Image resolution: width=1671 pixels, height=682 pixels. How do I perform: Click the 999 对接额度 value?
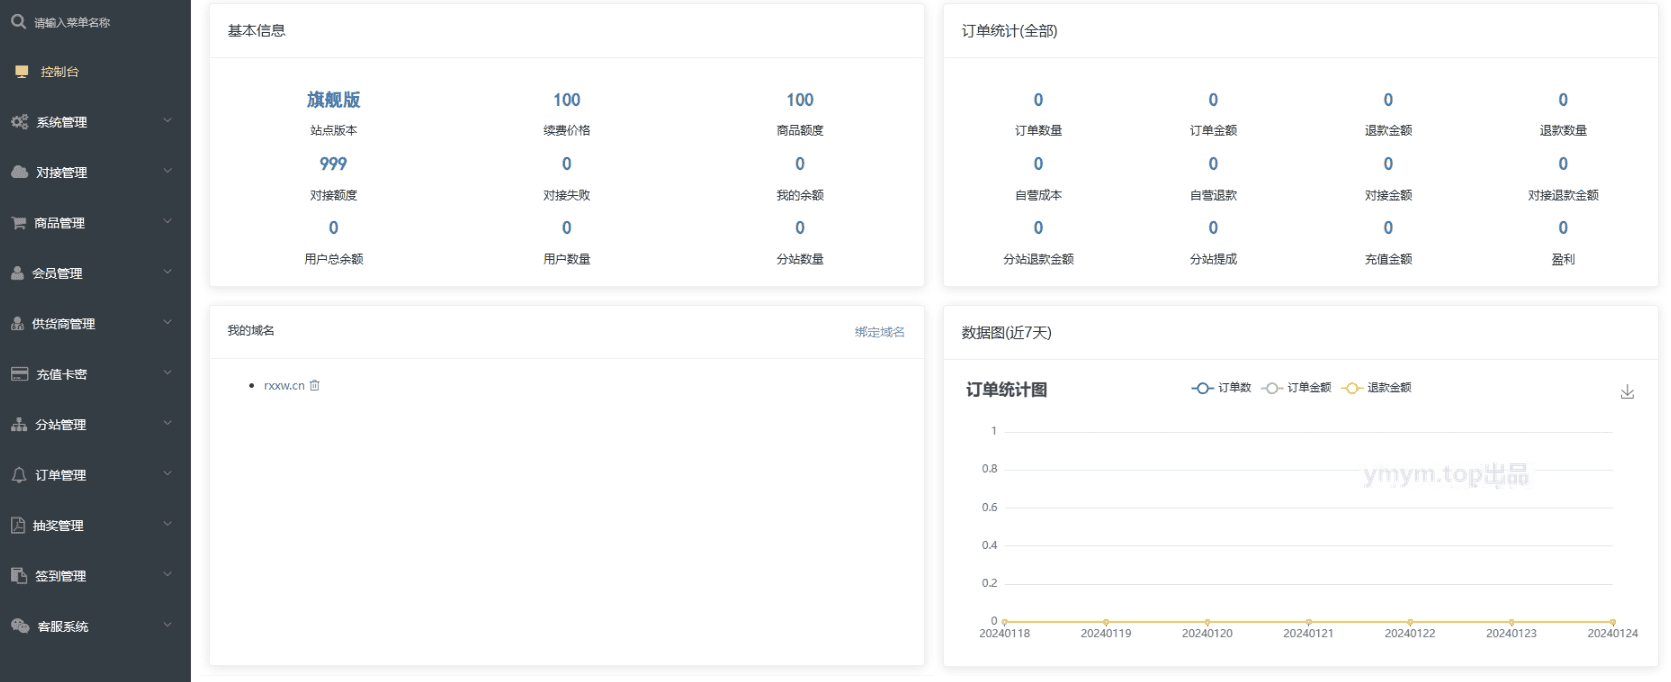[x=333, y=164]
